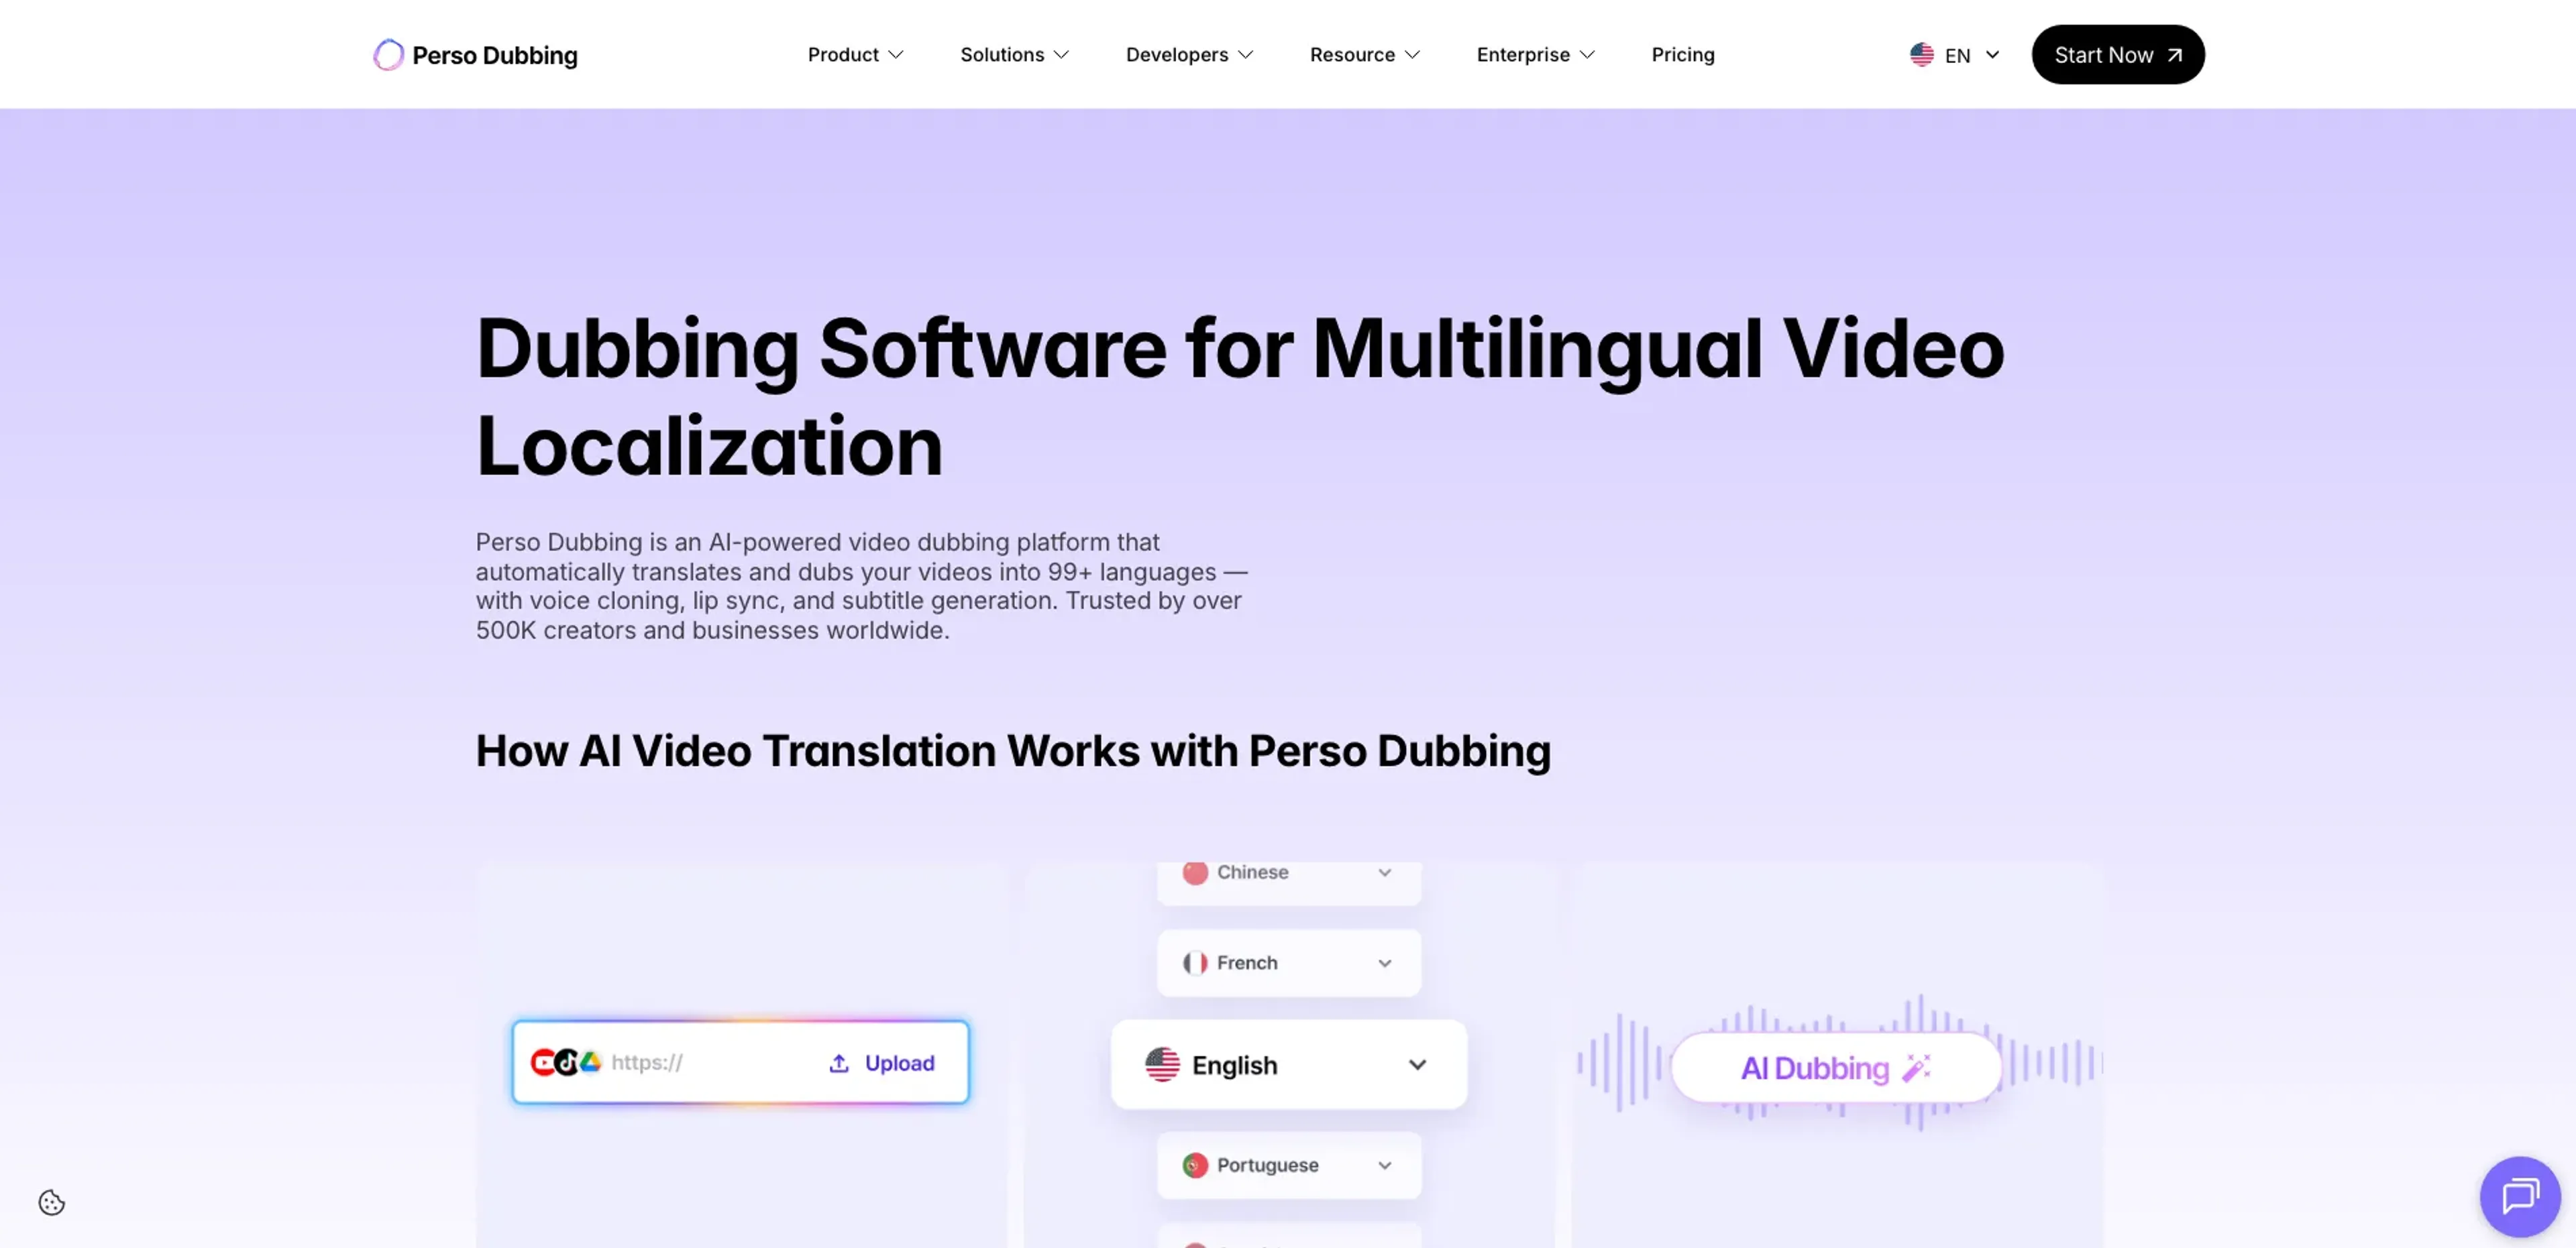2576x1248 pixels.
Task: Open the Enterprise menu
Action: pos(1535,55)
